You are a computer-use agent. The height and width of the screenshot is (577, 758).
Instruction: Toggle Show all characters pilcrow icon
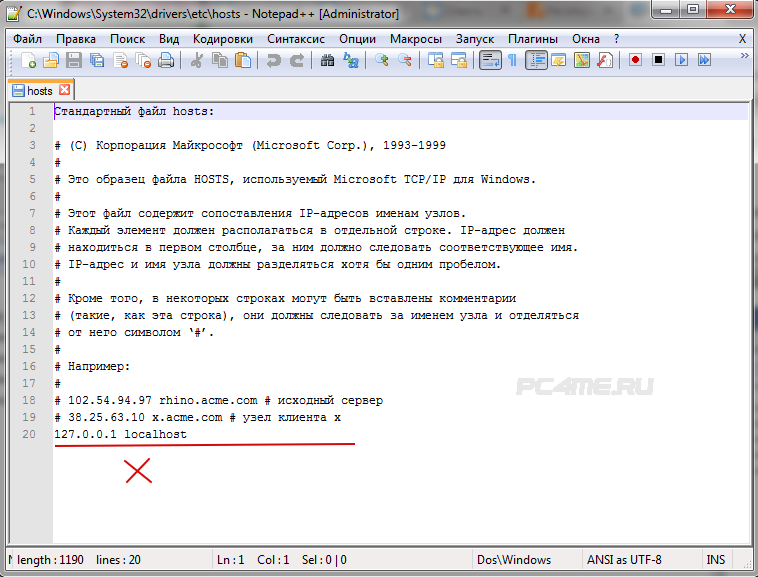point(512,60)
